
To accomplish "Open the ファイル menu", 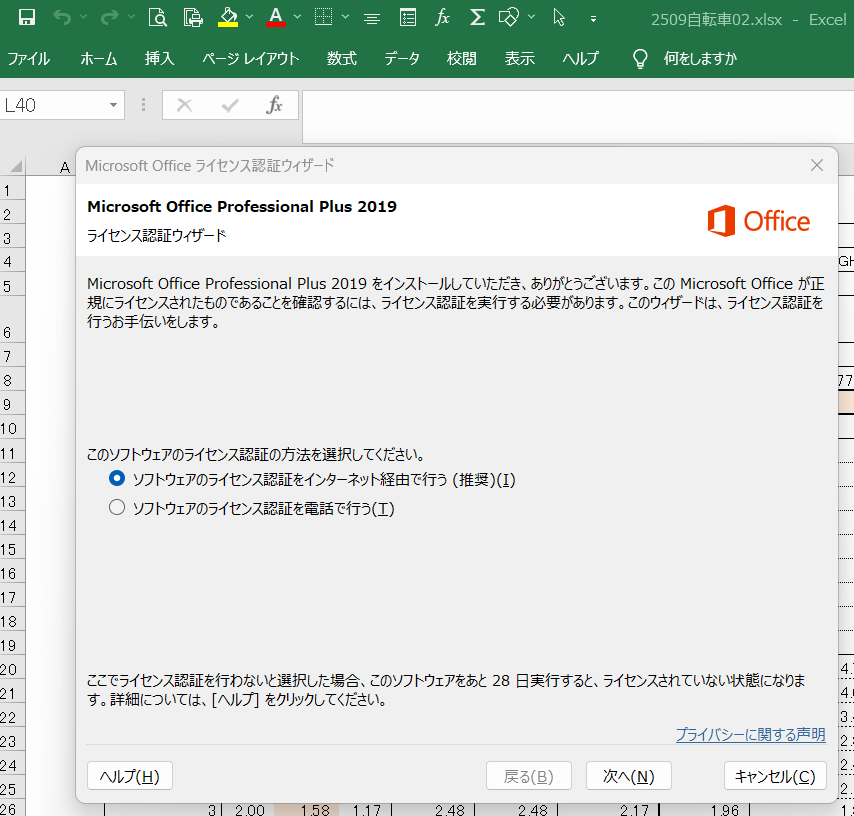I will point(29,59).
